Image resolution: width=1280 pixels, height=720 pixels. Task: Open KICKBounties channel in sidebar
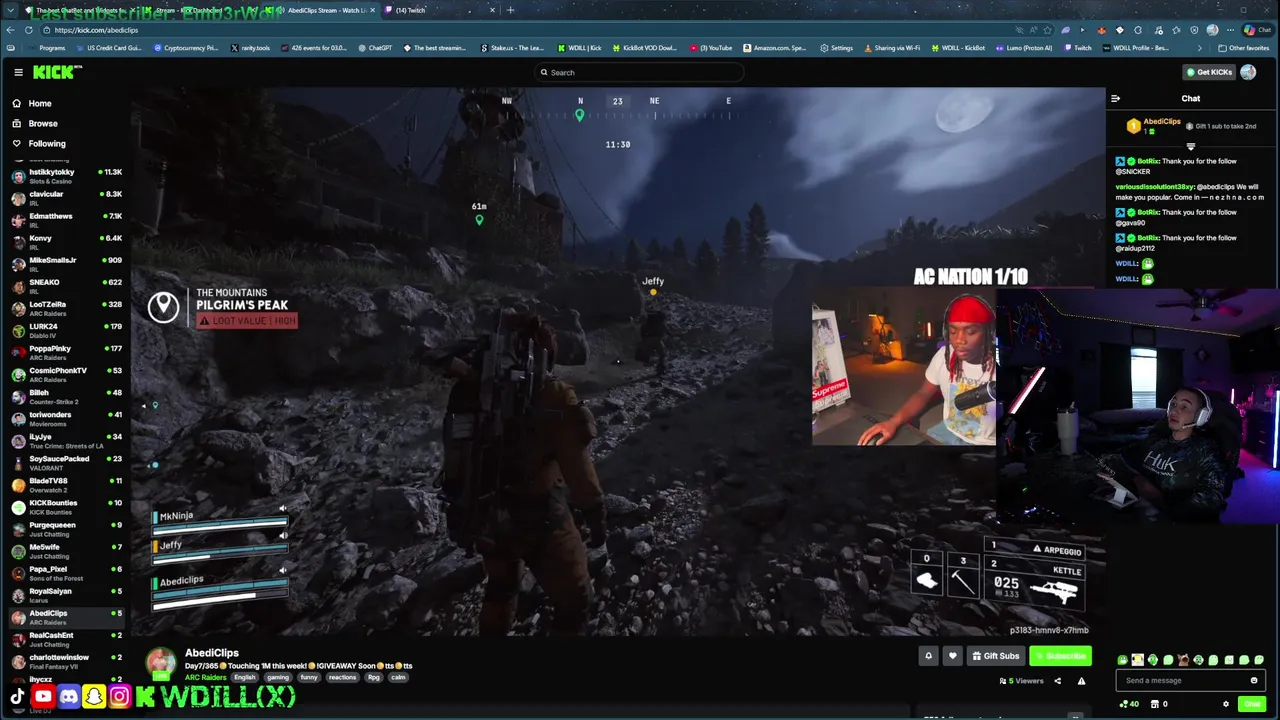coord(65,506)
